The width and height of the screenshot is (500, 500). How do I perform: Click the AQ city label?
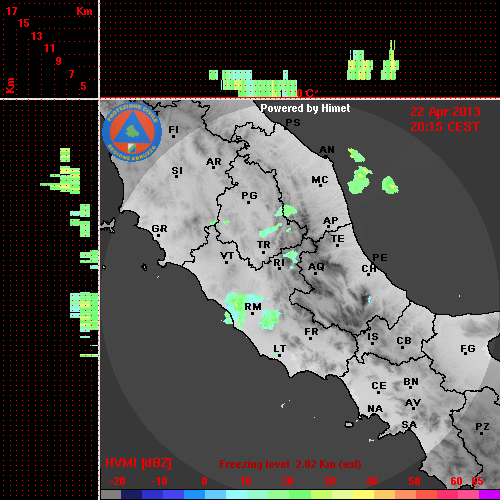tap(316, 266)
